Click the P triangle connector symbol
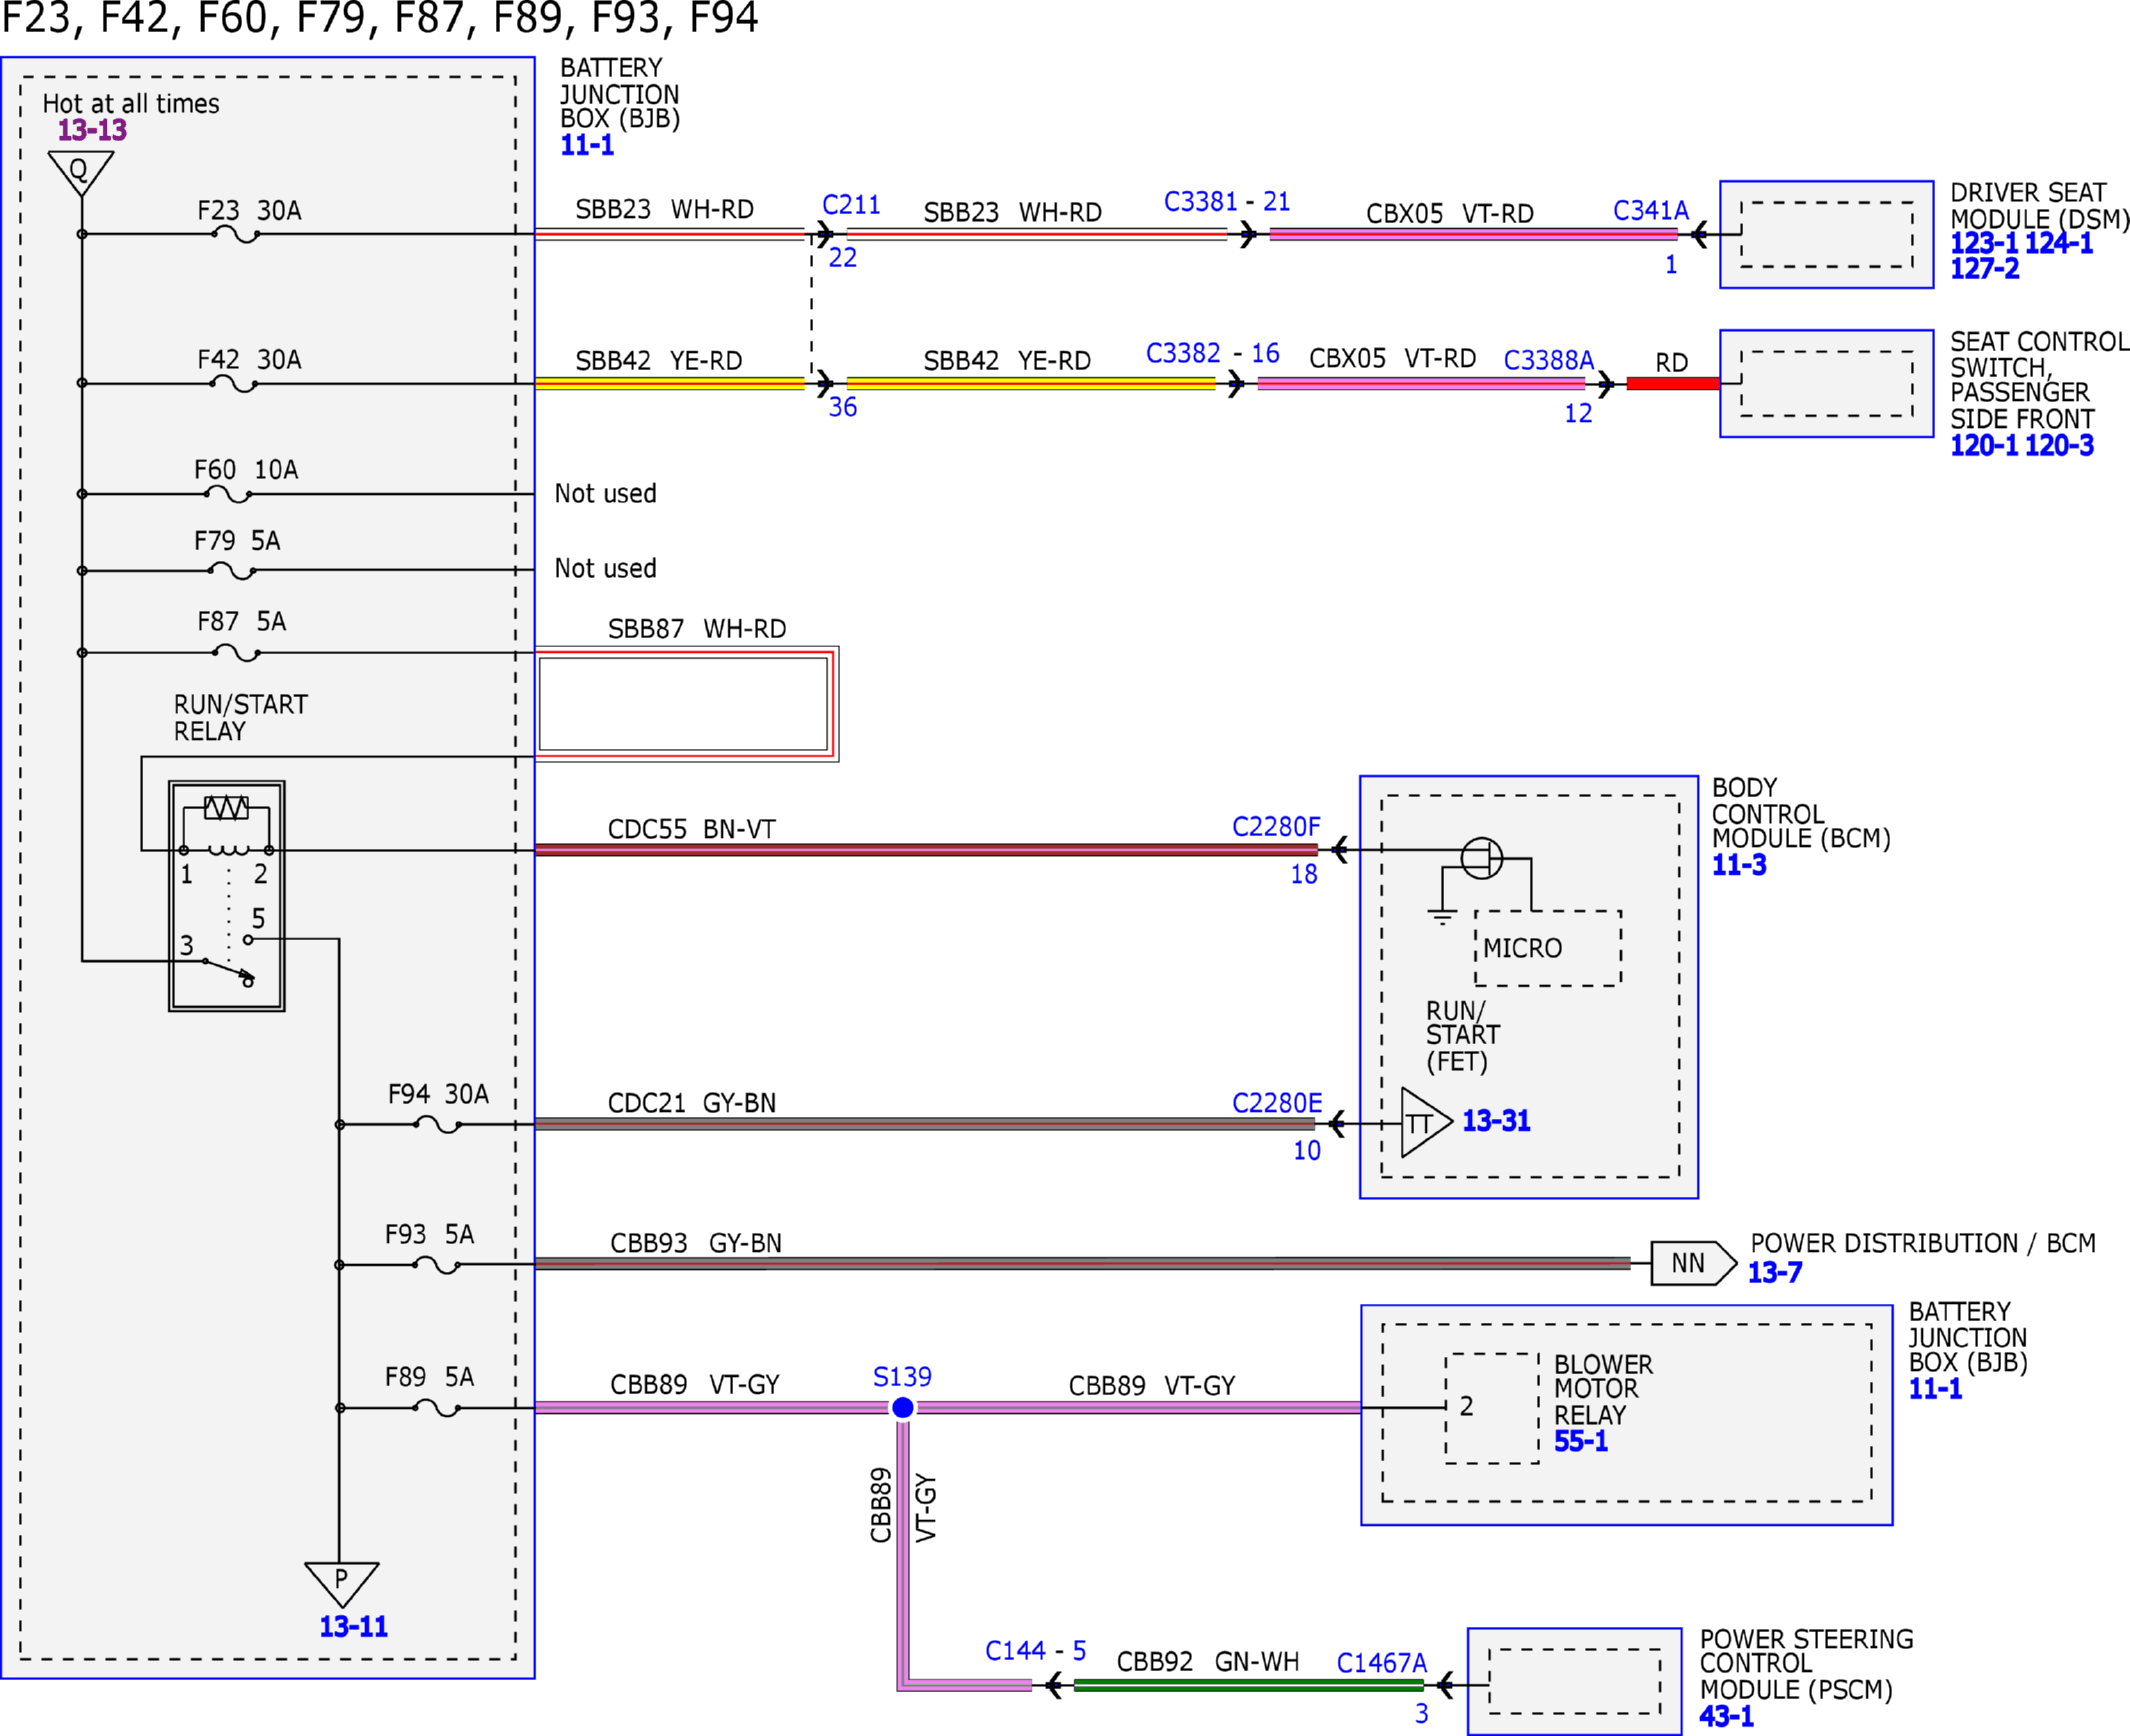The height and width of the screenshot is (1736, 2130). [x=341, y=1584]
